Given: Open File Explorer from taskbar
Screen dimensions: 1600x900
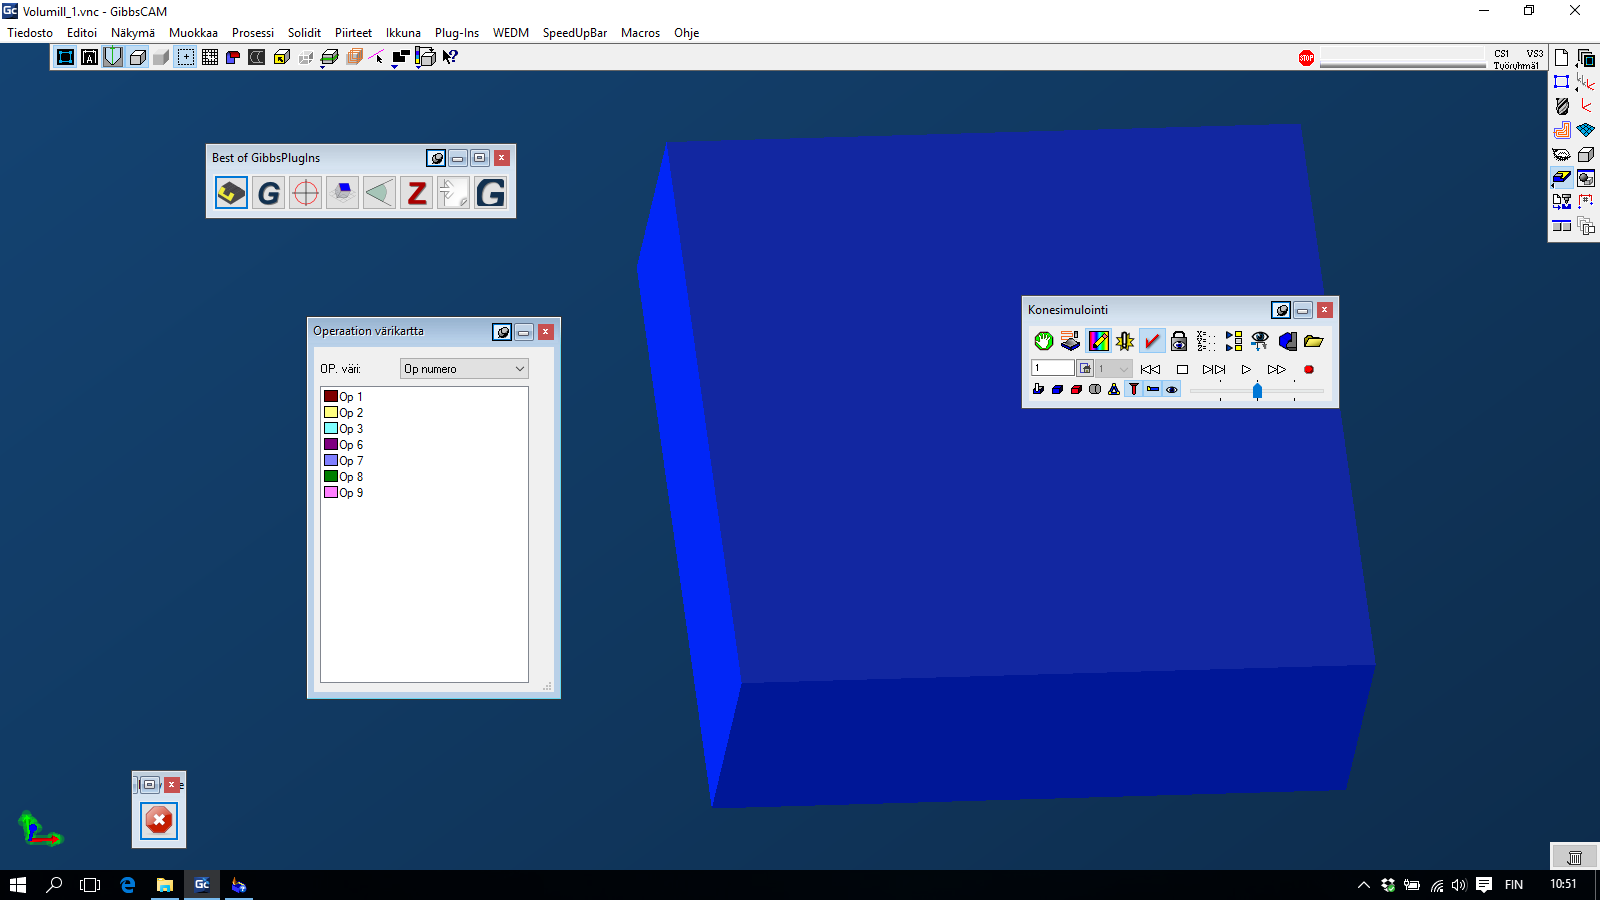Looking at the screenshot, I should click(x=165, y=885).
